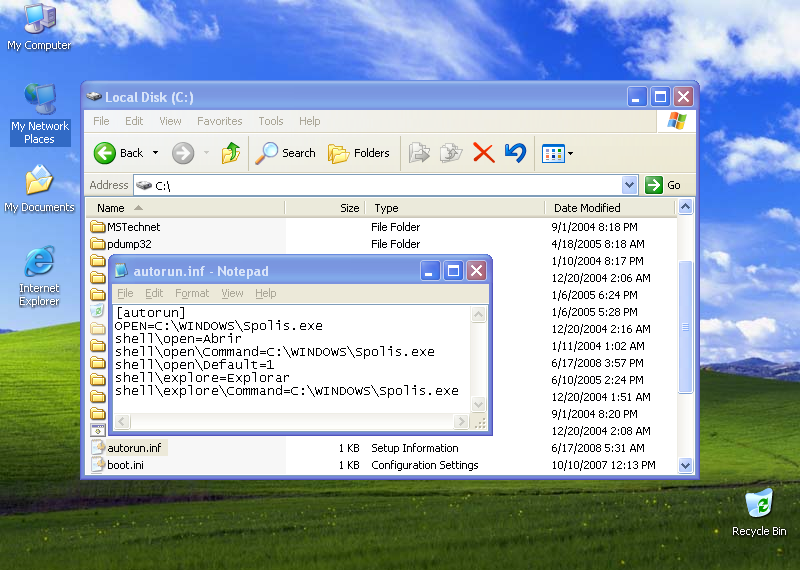Click Explorer scrollbar down arrow
This screenshot has width=800, height=570.
pos(685,465)
